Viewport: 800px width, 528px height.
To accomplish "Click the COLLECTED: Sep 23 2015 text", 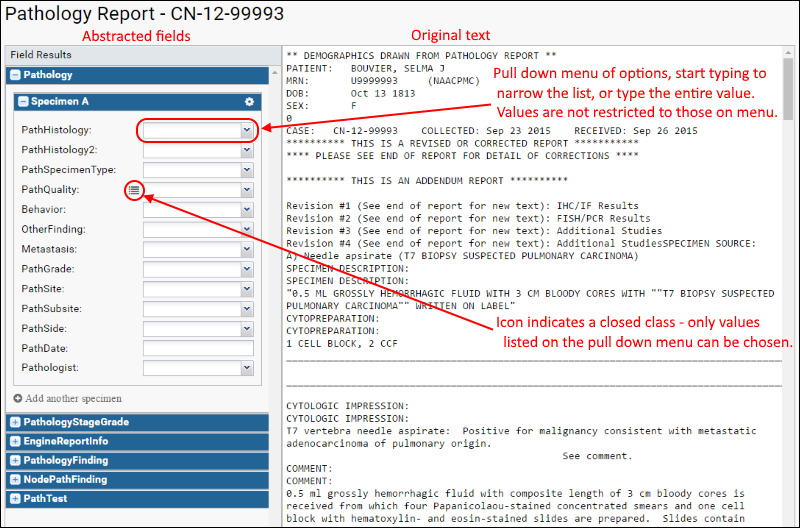I will 486,131.
